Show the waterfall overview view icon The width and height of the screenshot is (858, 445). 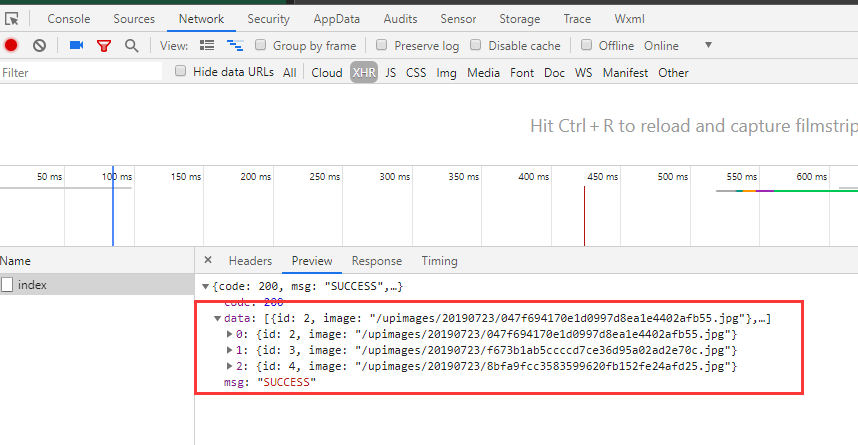(x=235, y=45)
